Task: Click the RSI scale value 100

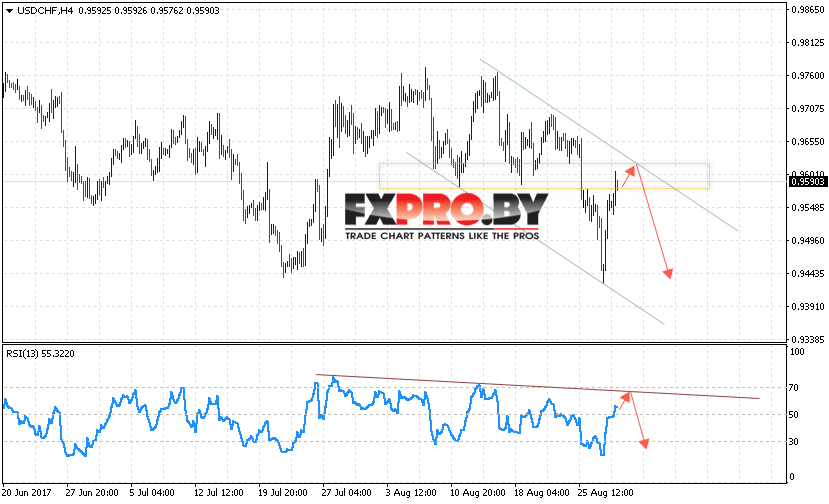Action: 796,352
